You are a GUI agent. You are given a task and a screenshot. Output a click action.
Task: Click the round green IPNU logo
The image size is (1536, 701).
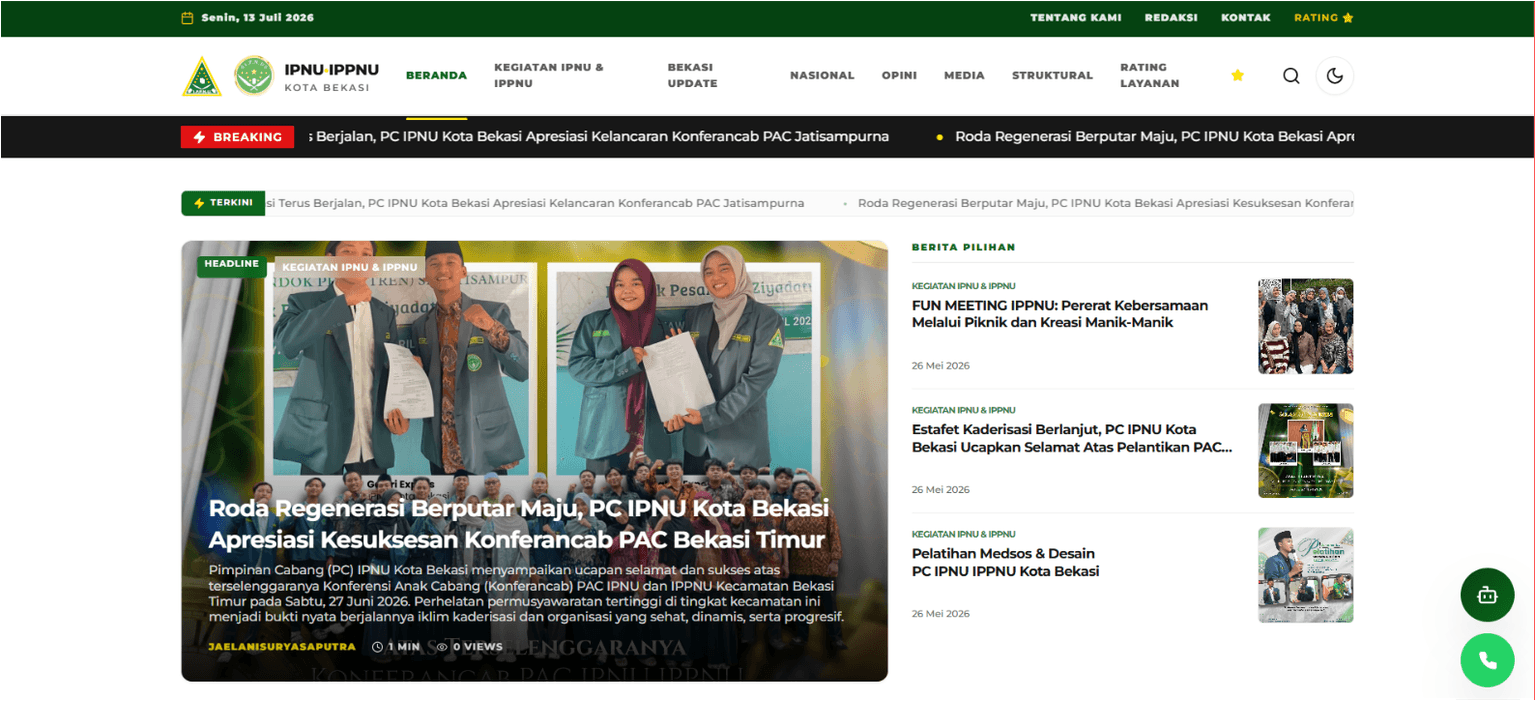coord(254,76)
